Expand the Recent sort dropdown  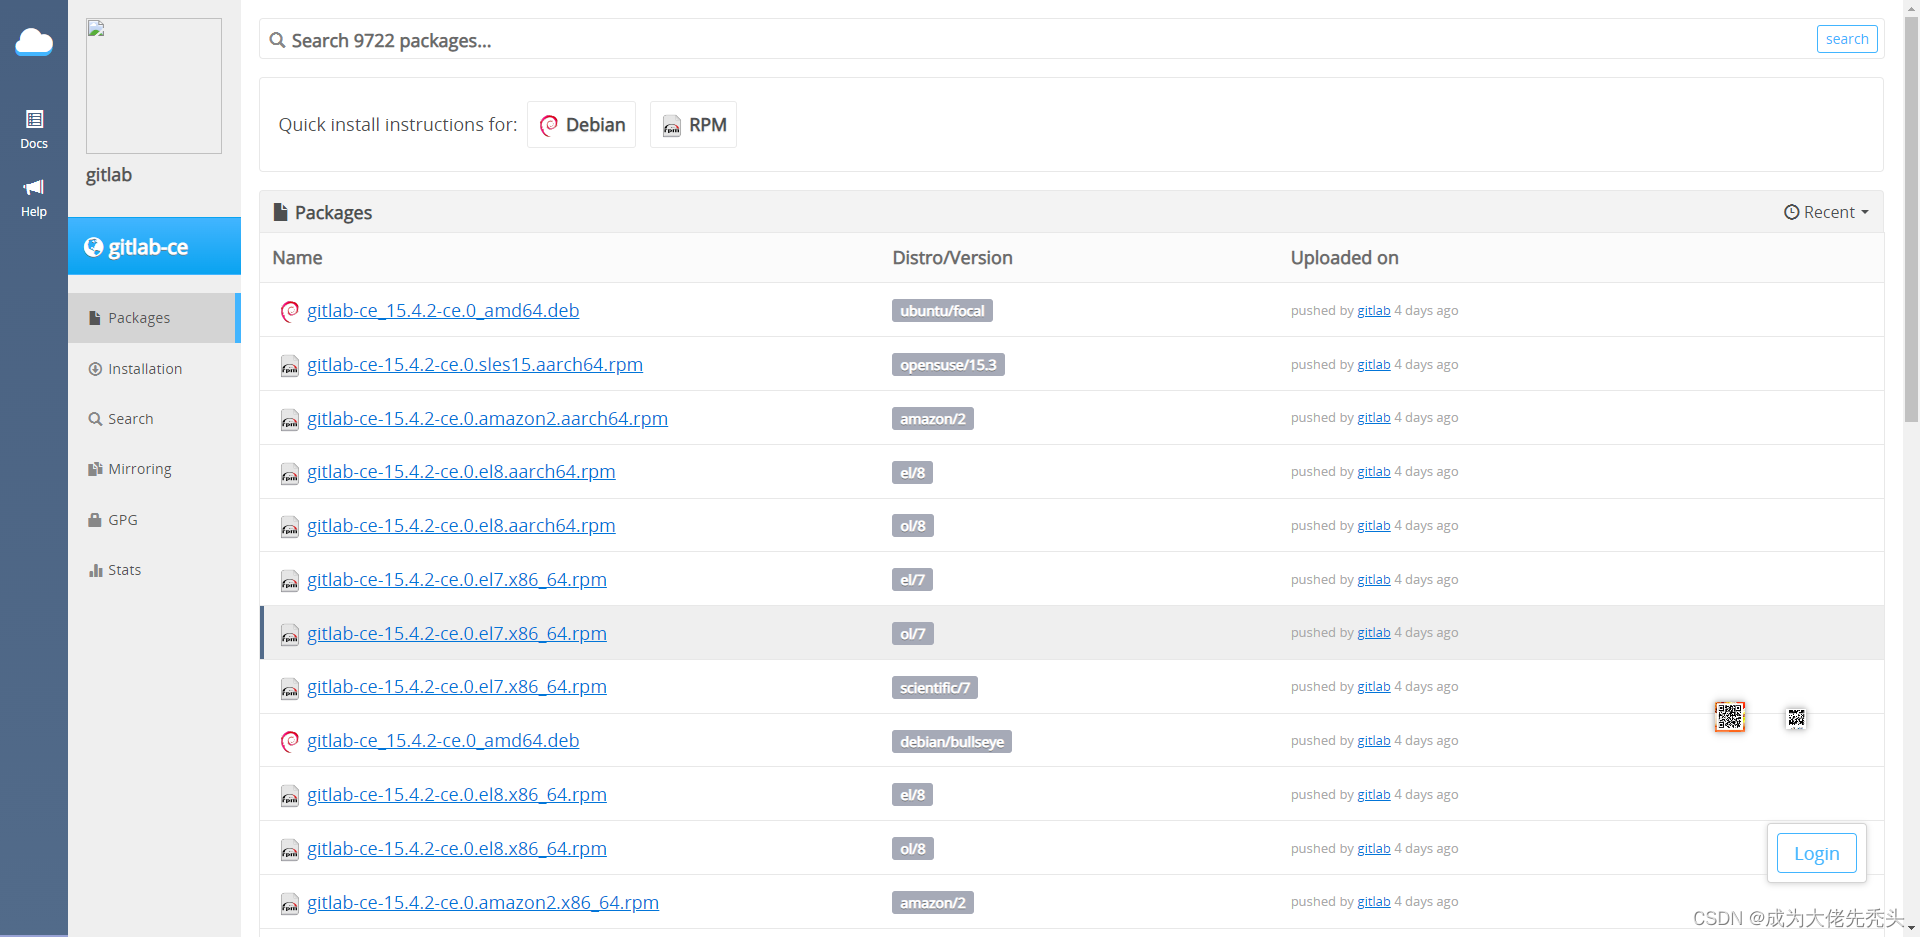[x=1826, y=212]
